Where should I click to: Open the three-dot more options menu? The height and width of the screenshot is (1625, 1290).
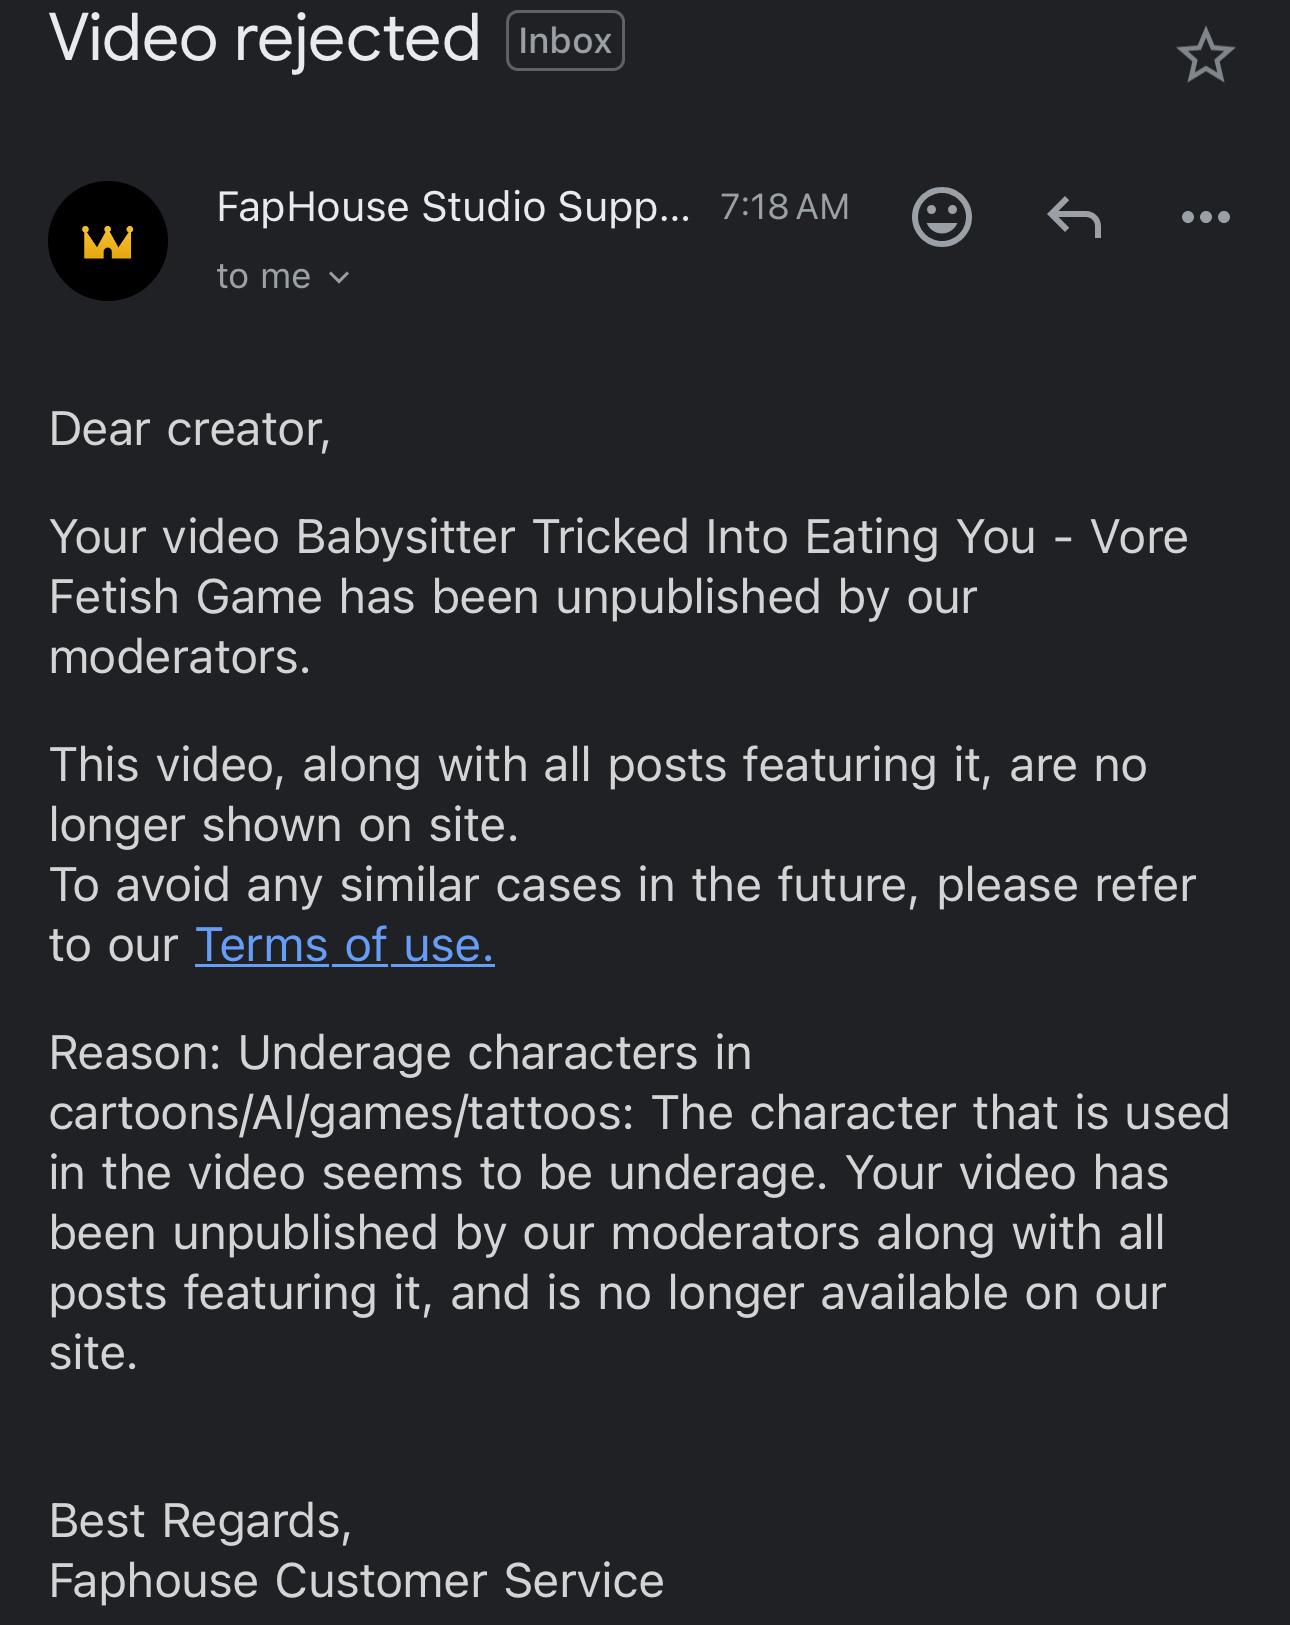[1205, 217]
